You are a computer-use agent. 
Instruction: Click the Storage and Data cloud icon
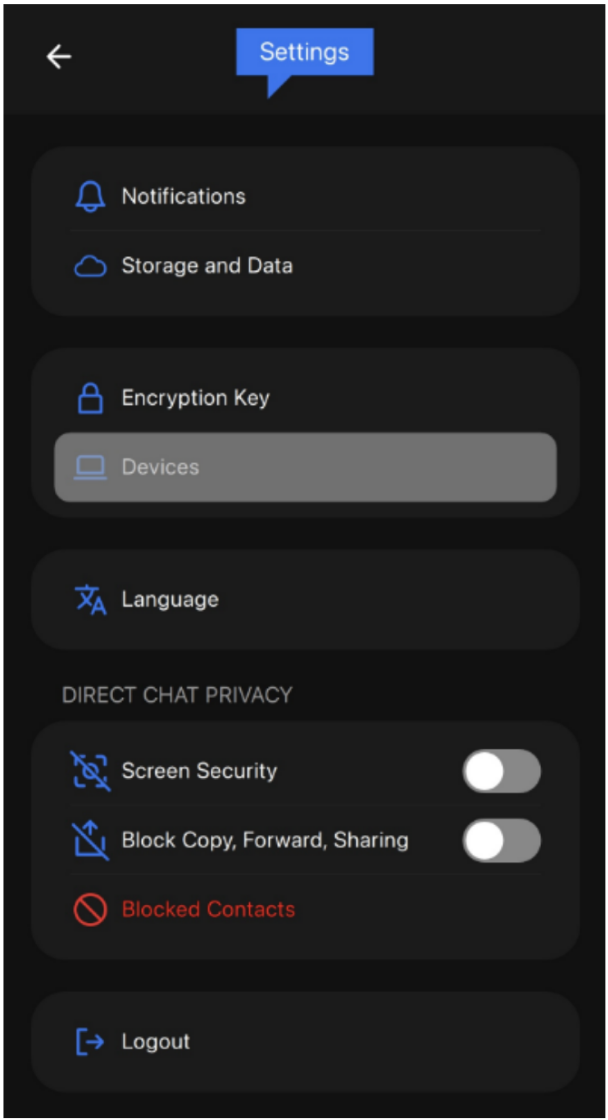(x=91, y=266)
